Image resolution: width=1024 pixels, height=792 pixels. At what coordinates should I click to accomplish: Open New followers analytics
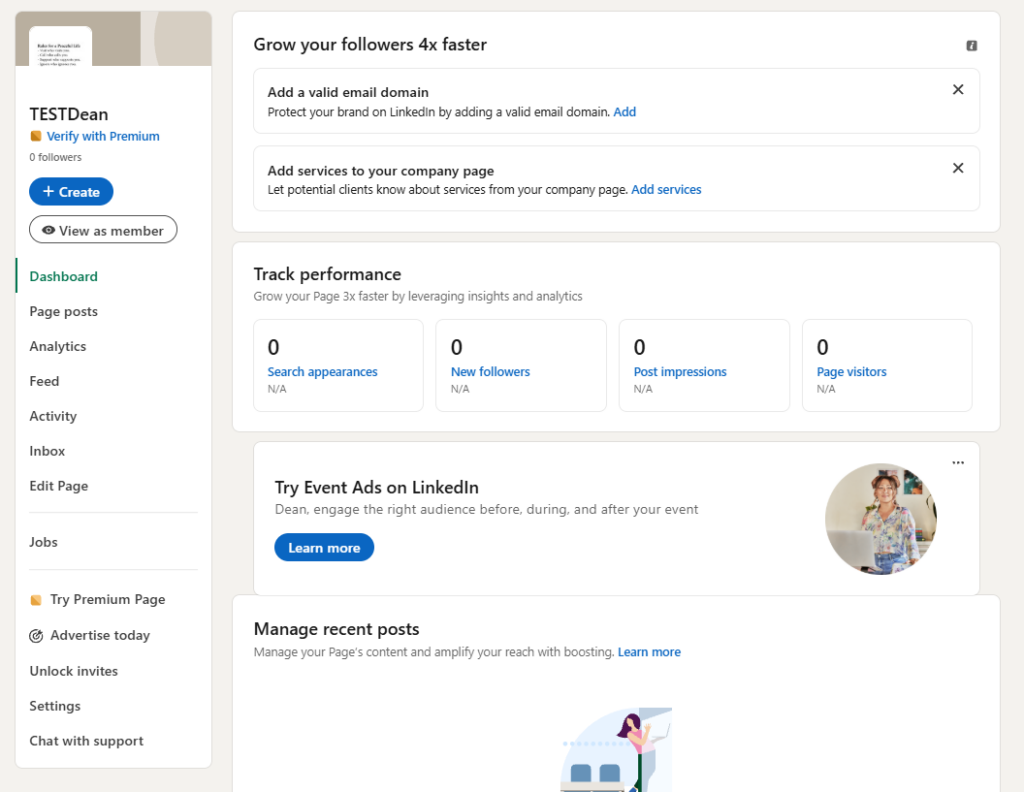point(490,372)
